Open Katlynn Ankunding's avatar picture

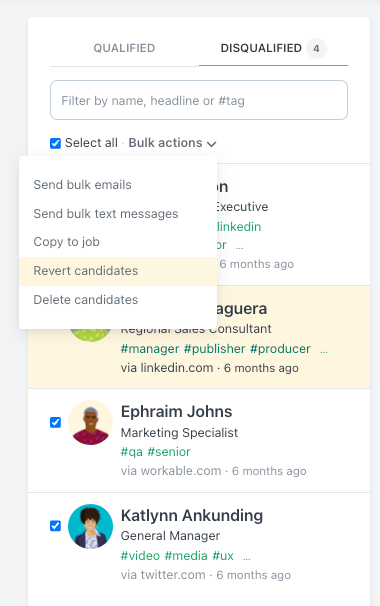tap(90, 526)
